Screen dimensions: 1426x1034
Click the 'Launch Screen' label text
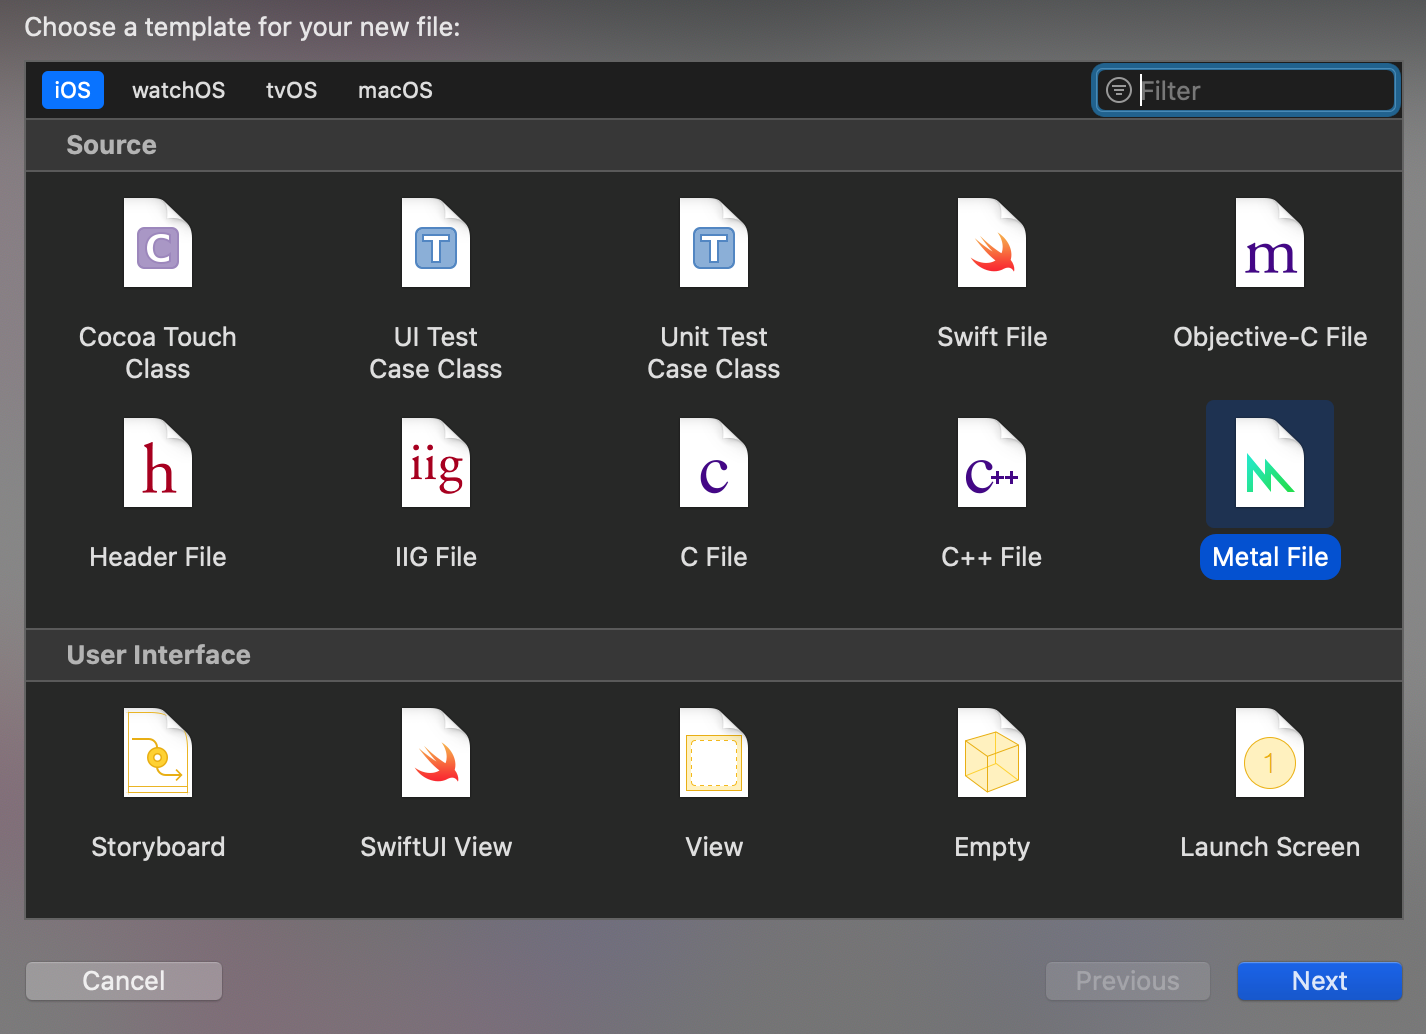[1270, 847]
